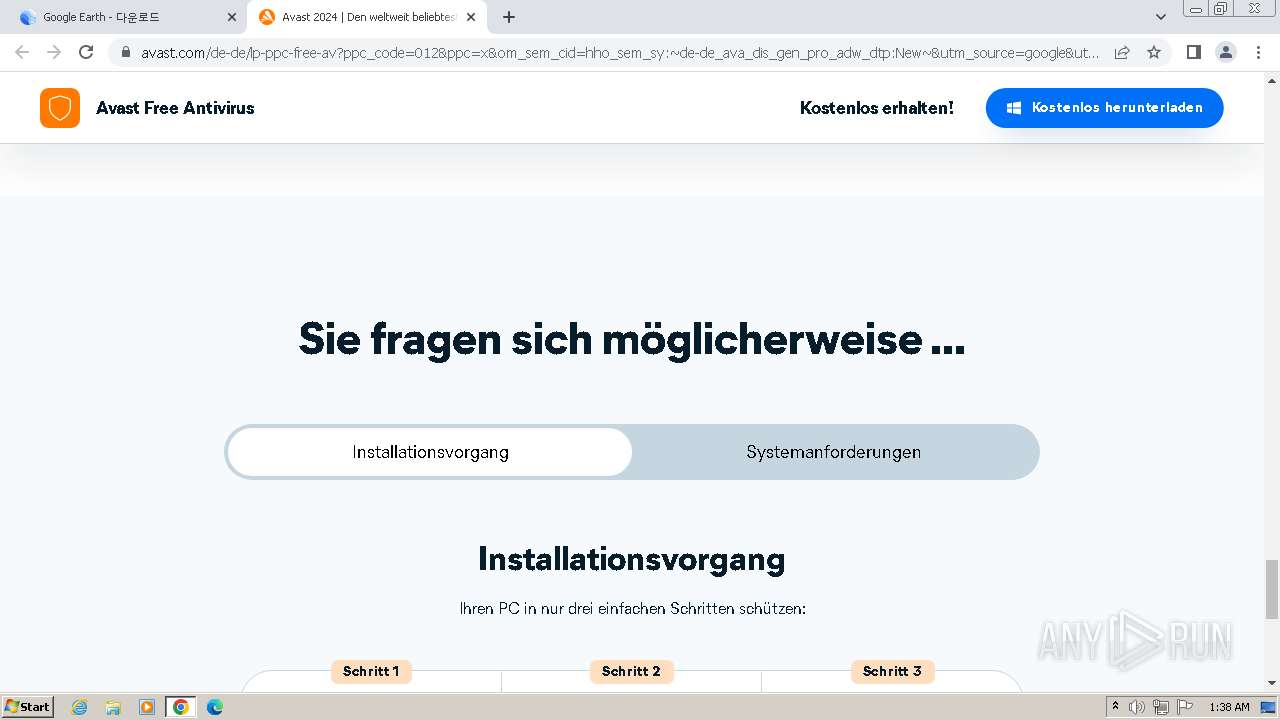This screenshot has width=1280, height=720.
Task: Expand the tab search chevron
Action: [1161, 17]
